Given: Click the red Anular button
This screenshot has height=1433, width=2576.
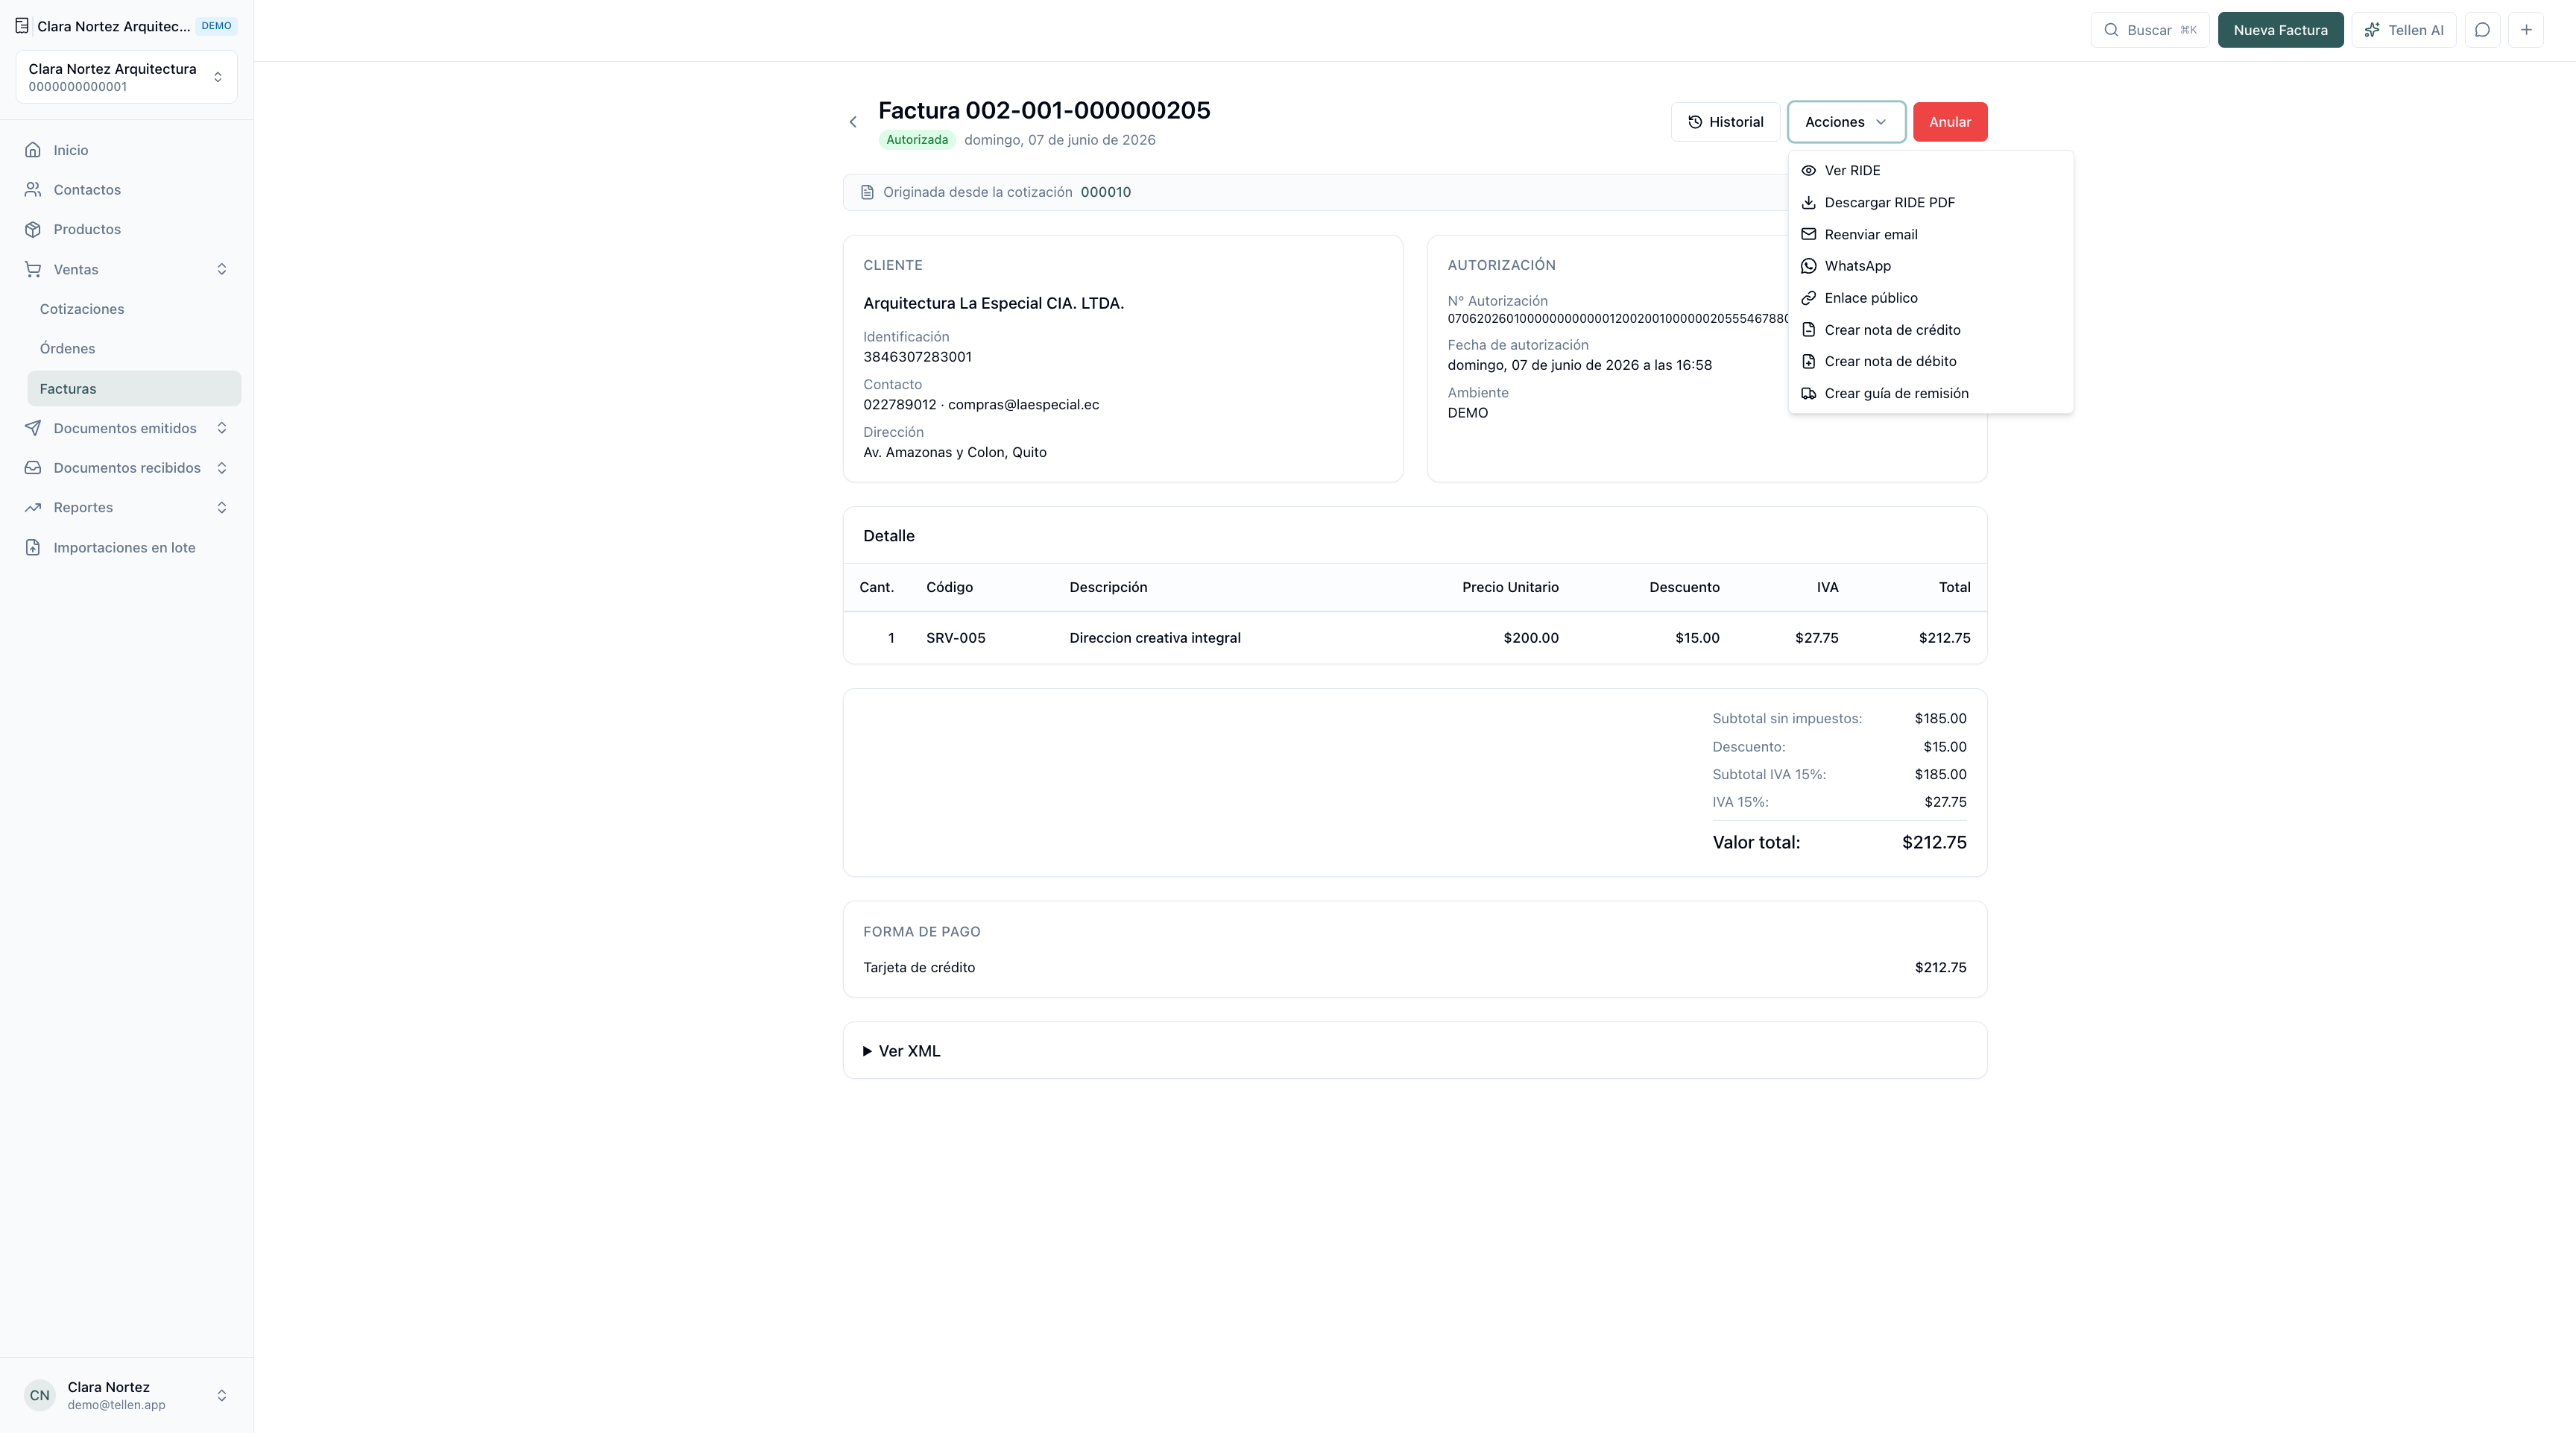Looking at the screenshot, I should coord(1950,122).
